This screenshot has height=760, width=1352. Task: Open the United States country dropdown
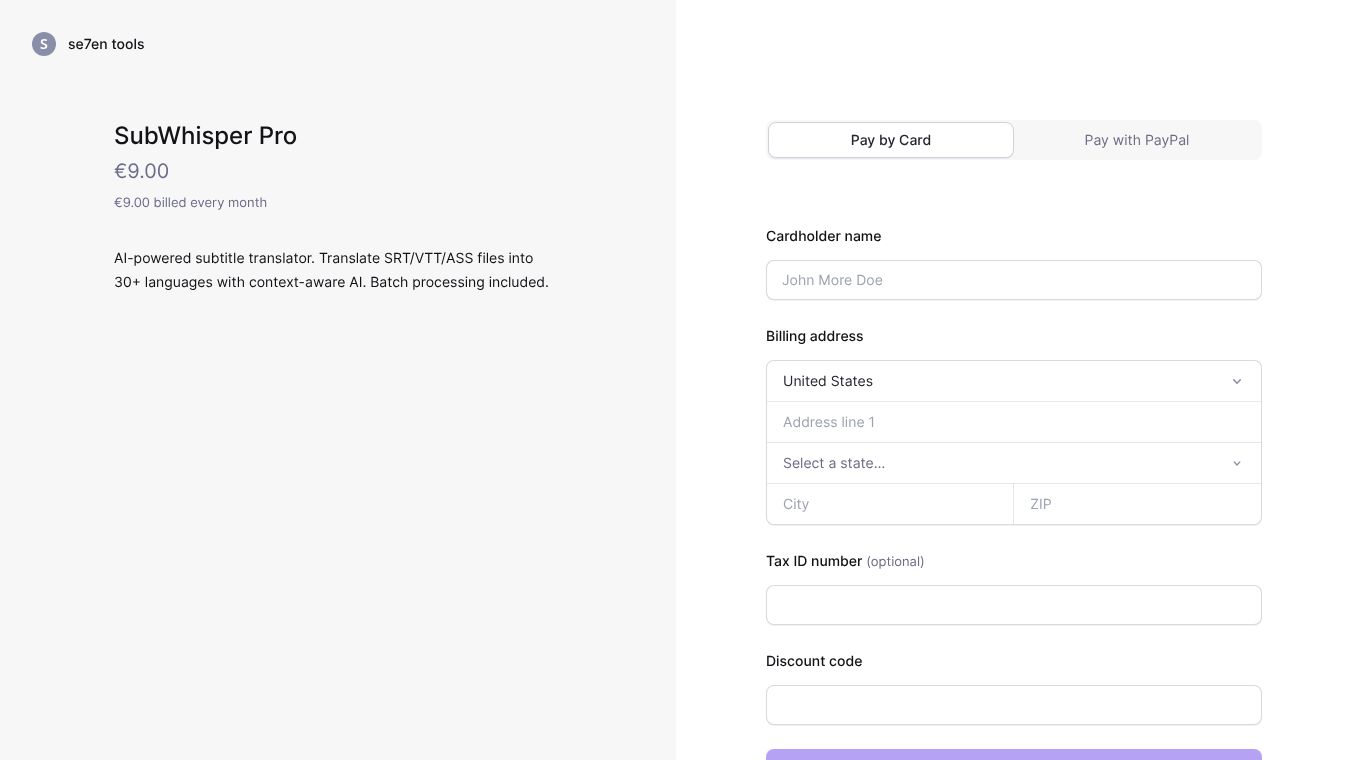point(1000,381)
